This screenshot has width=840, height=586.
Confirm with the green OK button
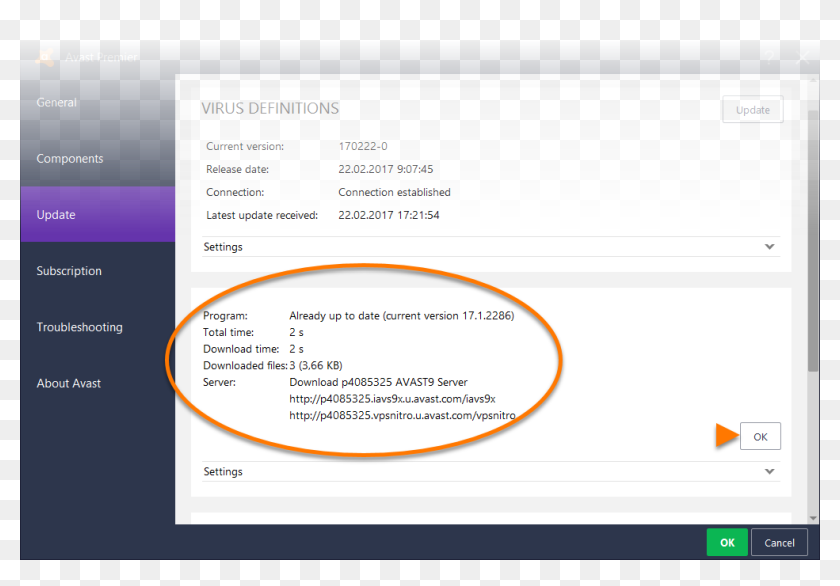[727, 543]
